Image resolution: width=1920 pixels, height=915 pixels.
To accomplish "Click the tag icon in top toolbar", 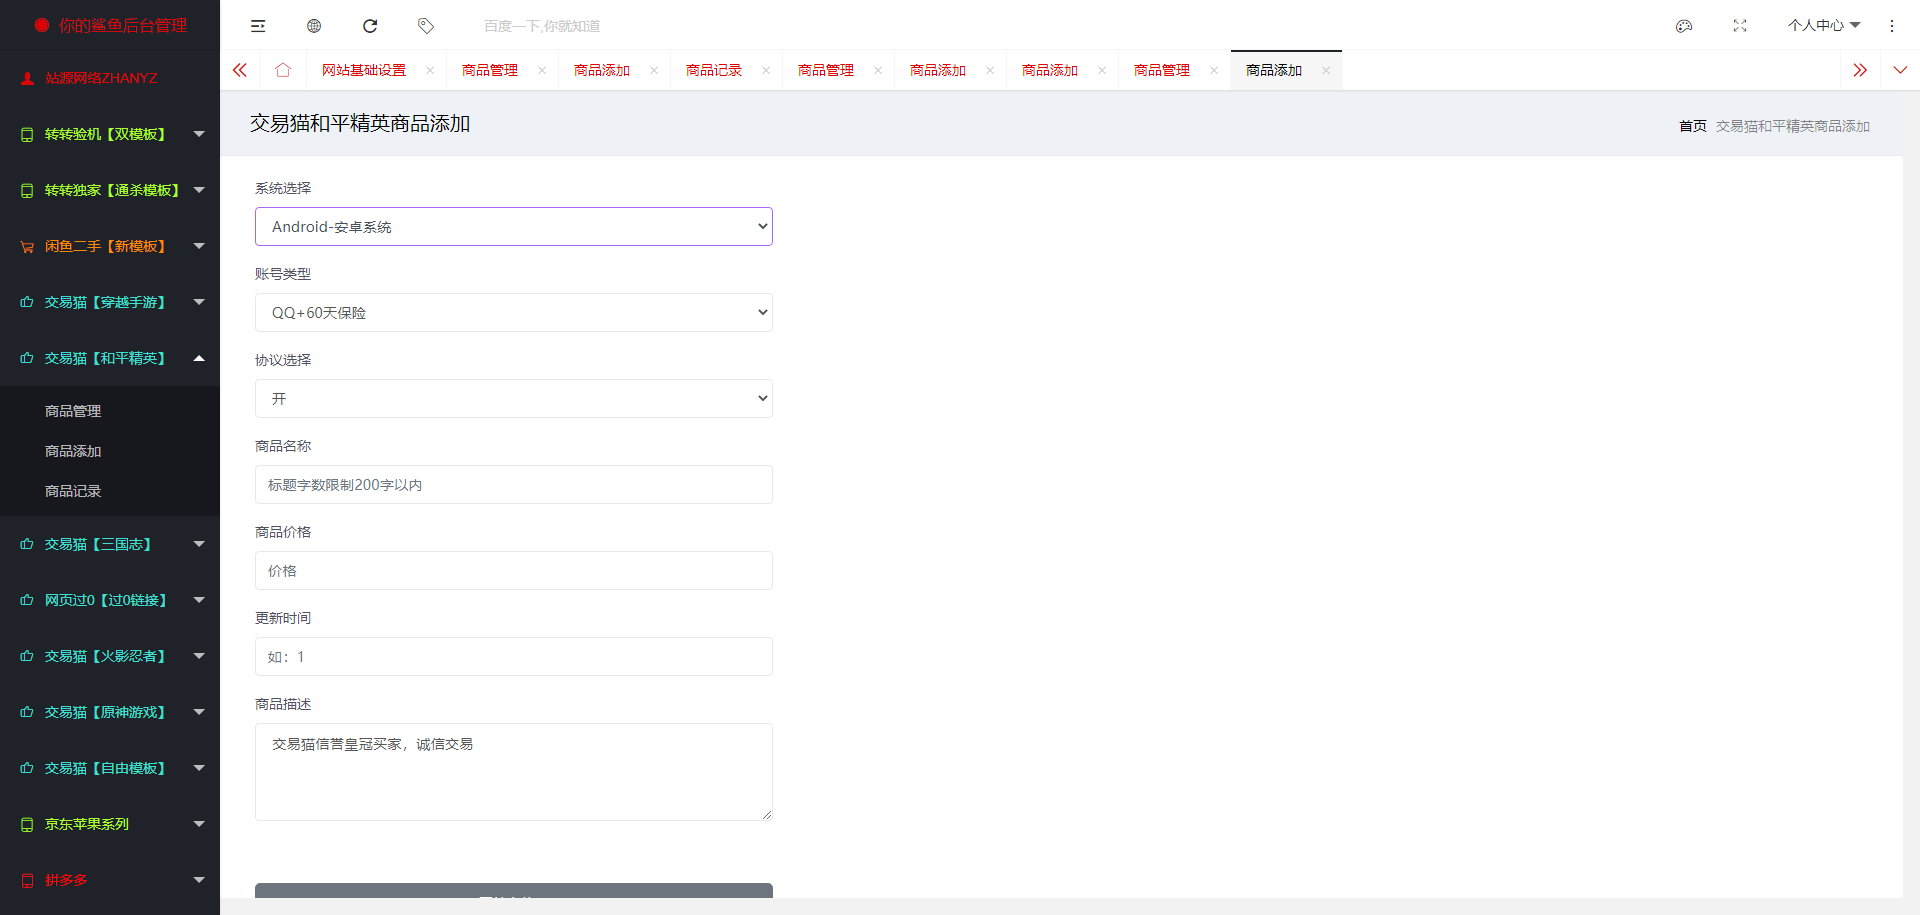I will (426, 26).
